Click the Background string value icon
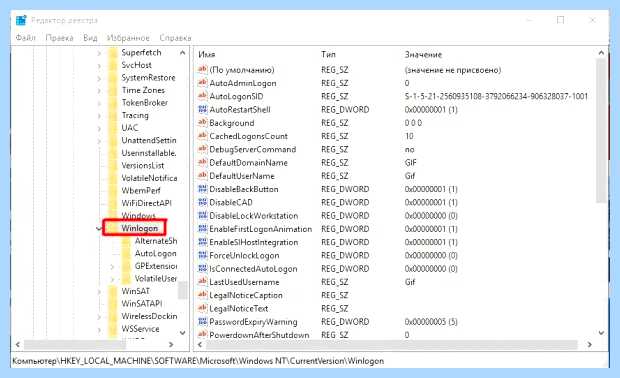The image size is (620, 378). 202,122
